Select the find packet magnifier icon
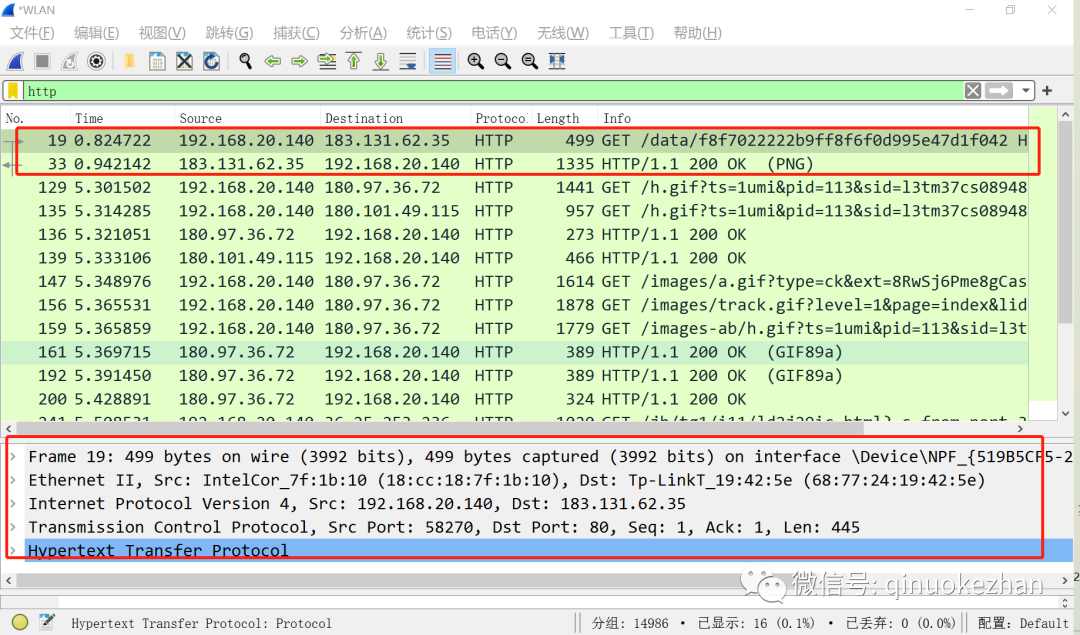Screen dimensions: 1080x635 245,61
